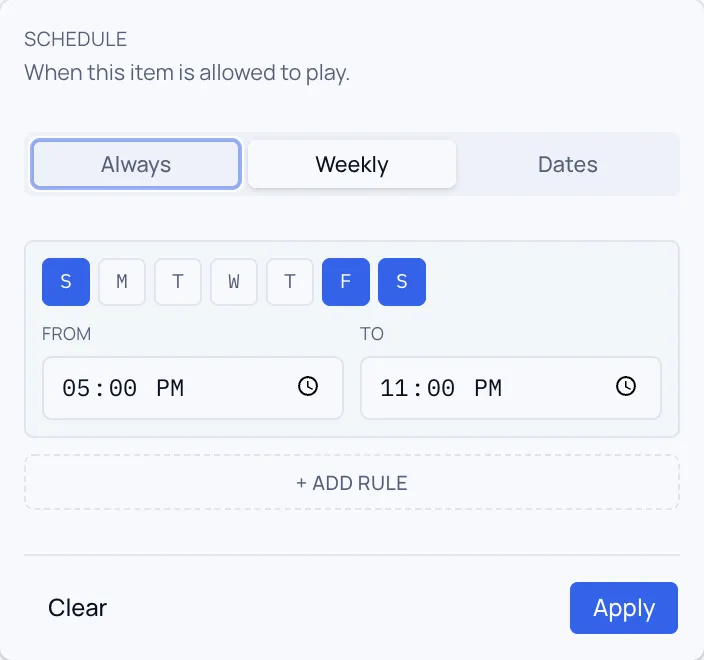Deselect the Friday day button
Image resolution: width=704 pixels, height=660 pixels.
tap(346, 282)
